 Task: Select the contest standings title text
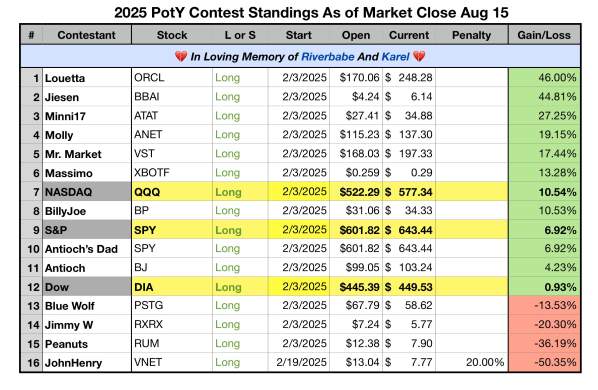click(x=311, y=13)
